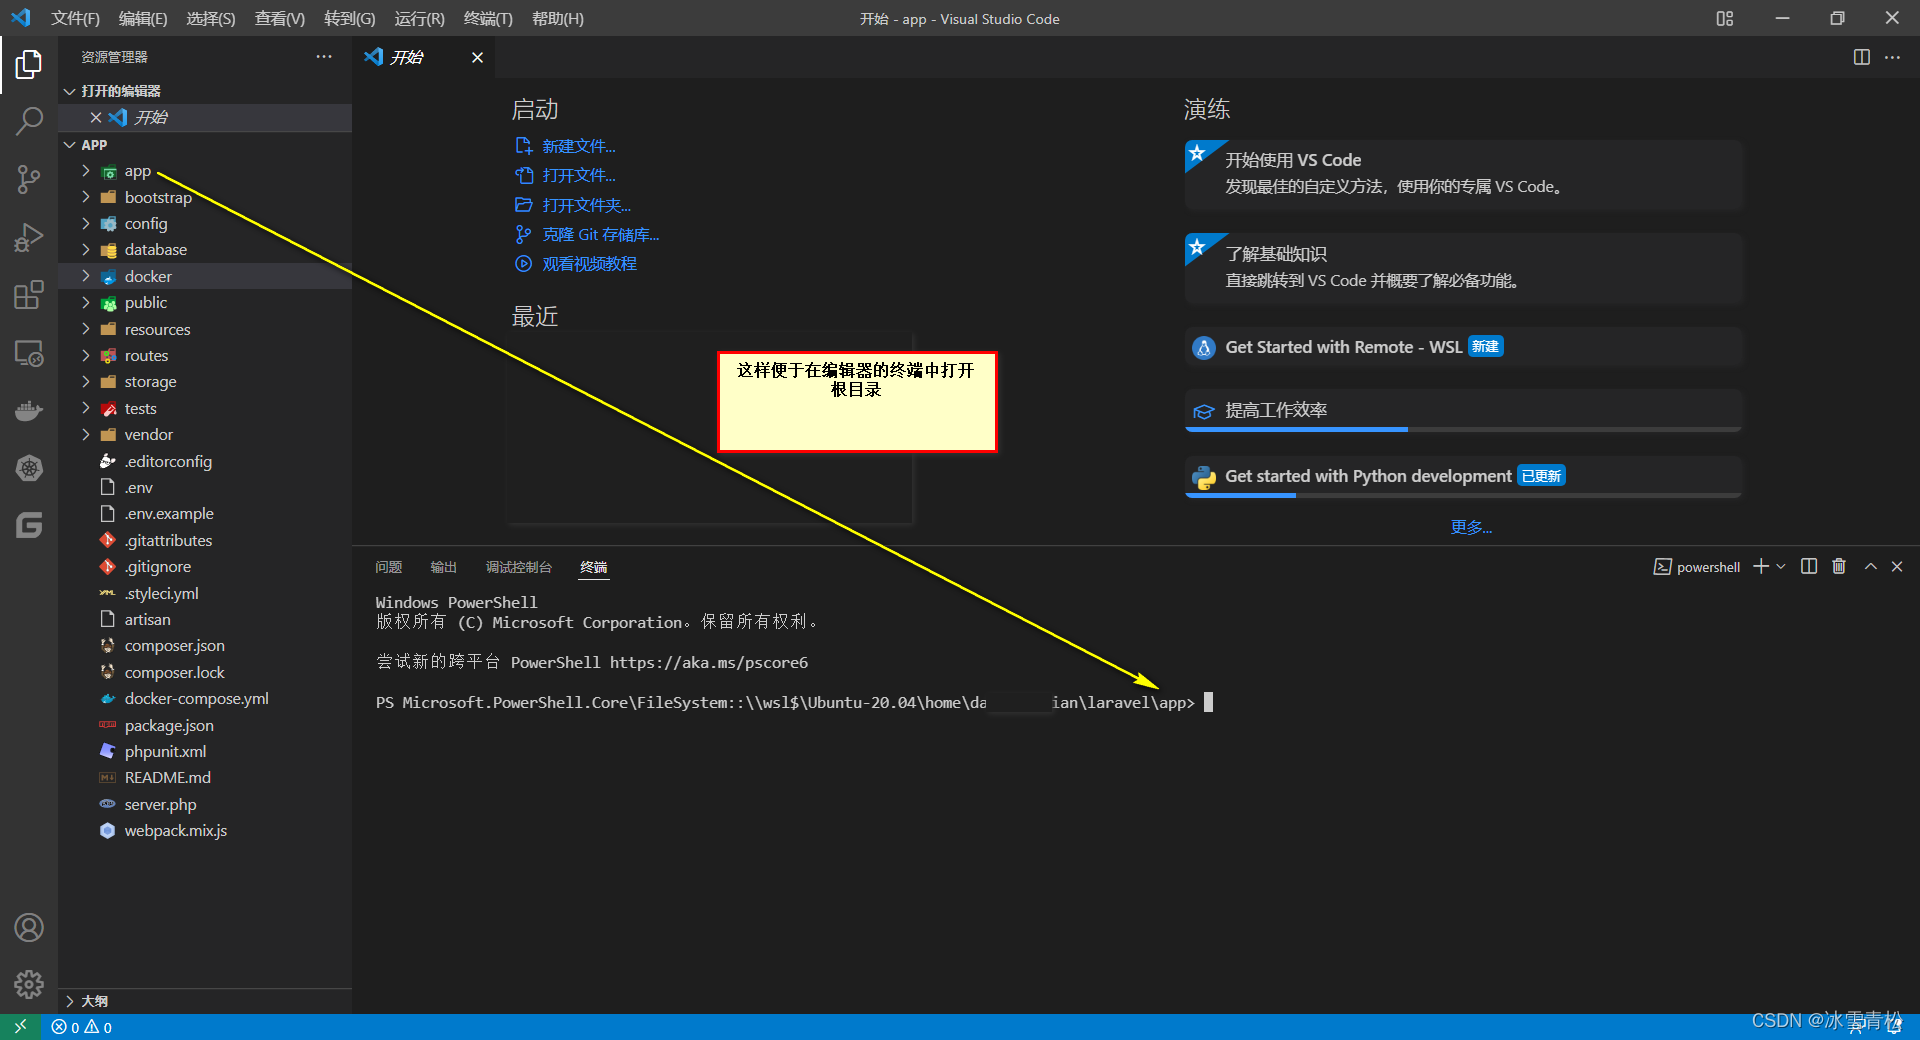The image size is (1920, 1040).
Task: Create a new terminal with the plus icon
Action: pos(1761,566)
